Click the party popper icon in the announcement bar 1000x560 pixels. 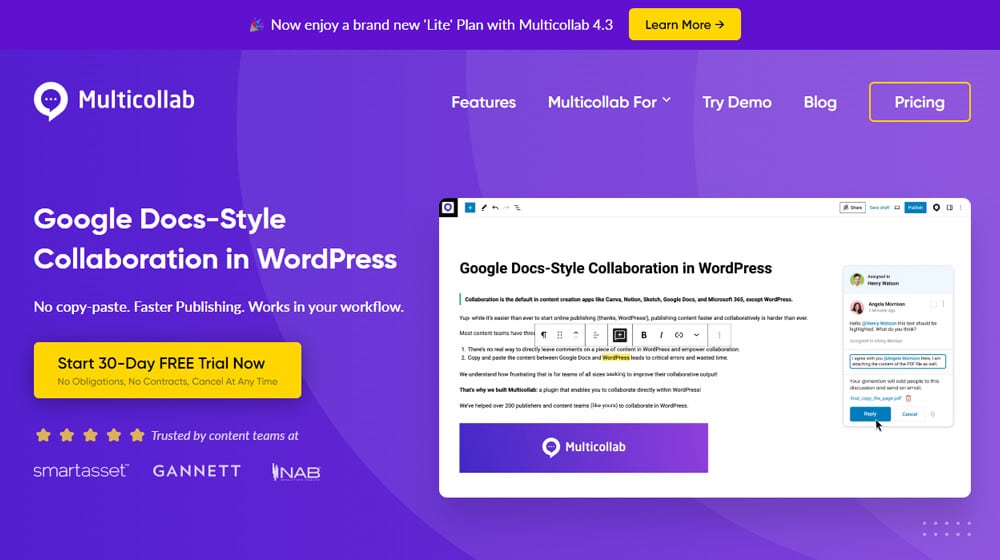[x=256, y=25]
